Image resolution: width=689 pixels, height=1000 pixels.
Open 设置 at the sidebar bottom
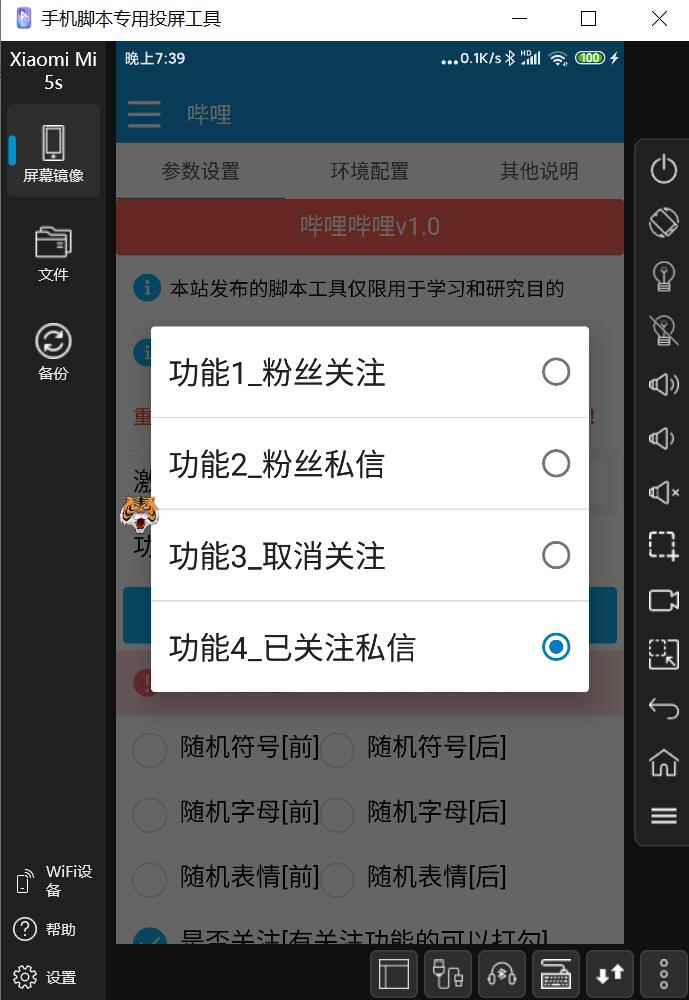[45, 977]
